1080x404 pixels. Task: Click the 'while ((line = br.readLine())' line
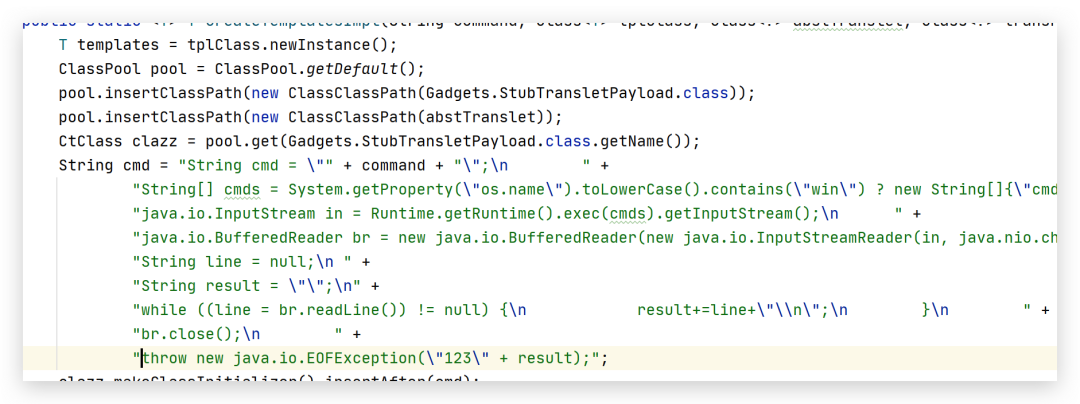[x=590, y=310]
